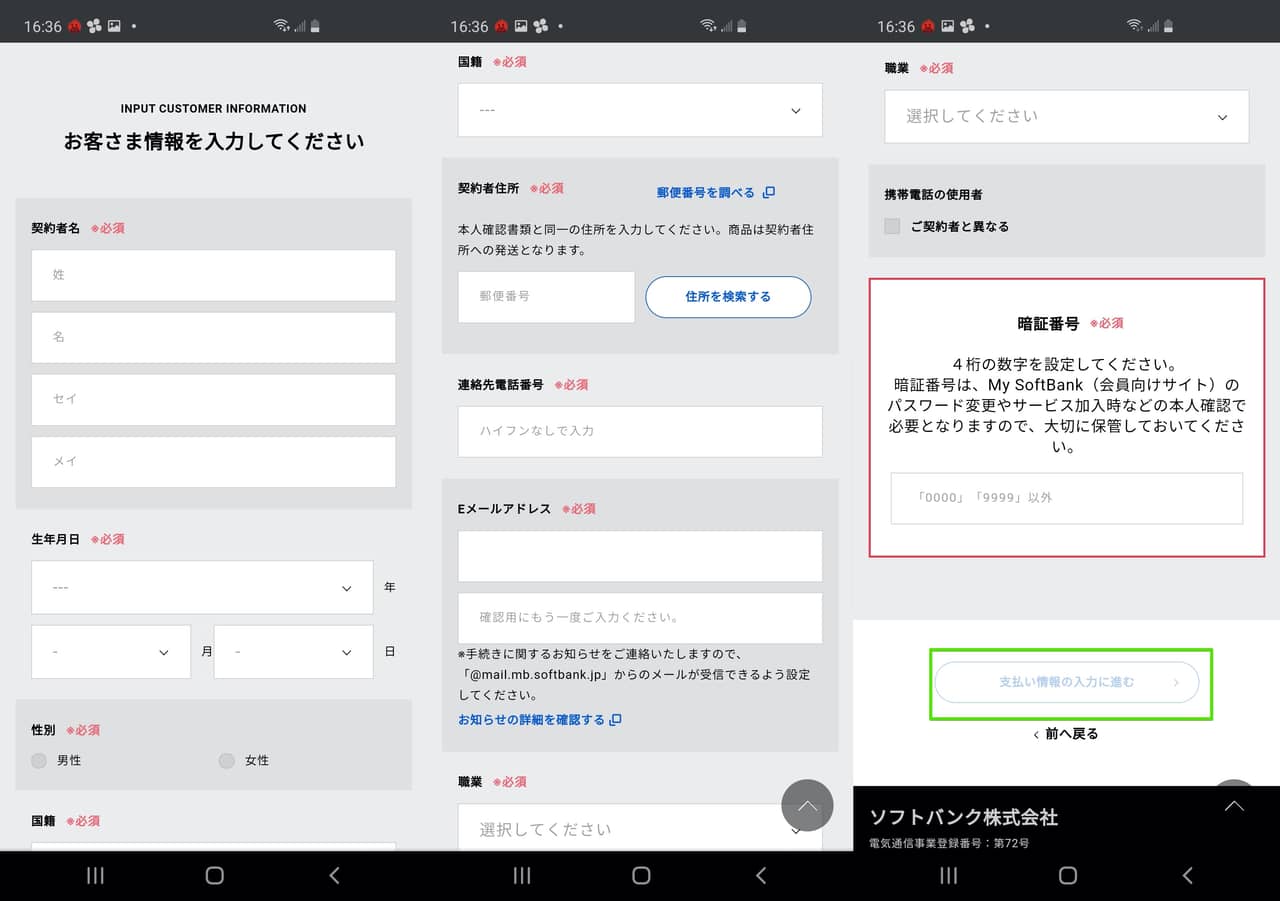Open the birth month dropdown
The image size is (1280, 901).
[111, 652]
